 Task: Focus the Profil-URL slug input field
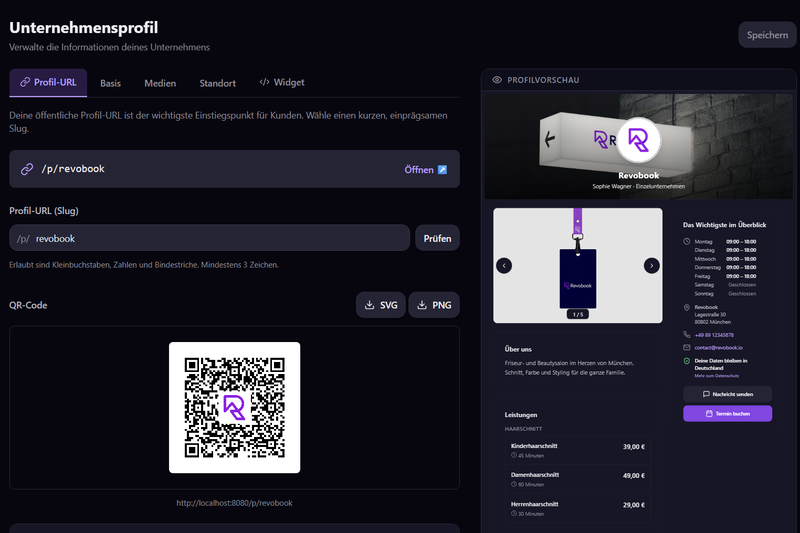pos(209,238)
